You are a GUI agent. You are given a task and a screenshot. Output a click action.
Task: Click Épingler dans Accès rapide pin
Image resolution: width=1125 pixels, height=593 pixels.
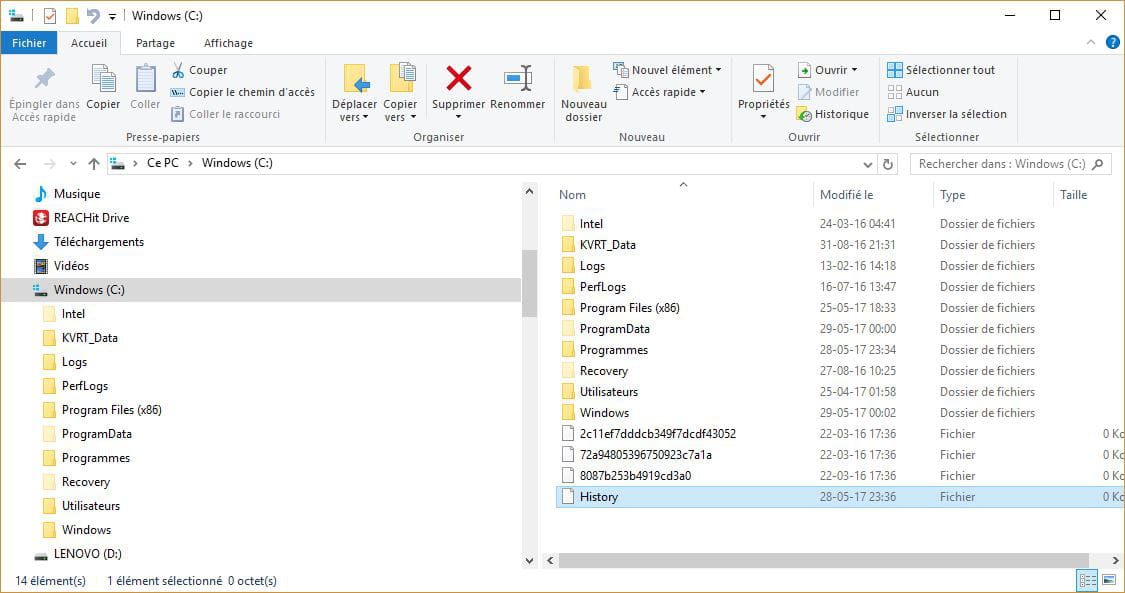click(x=44, y=78)
